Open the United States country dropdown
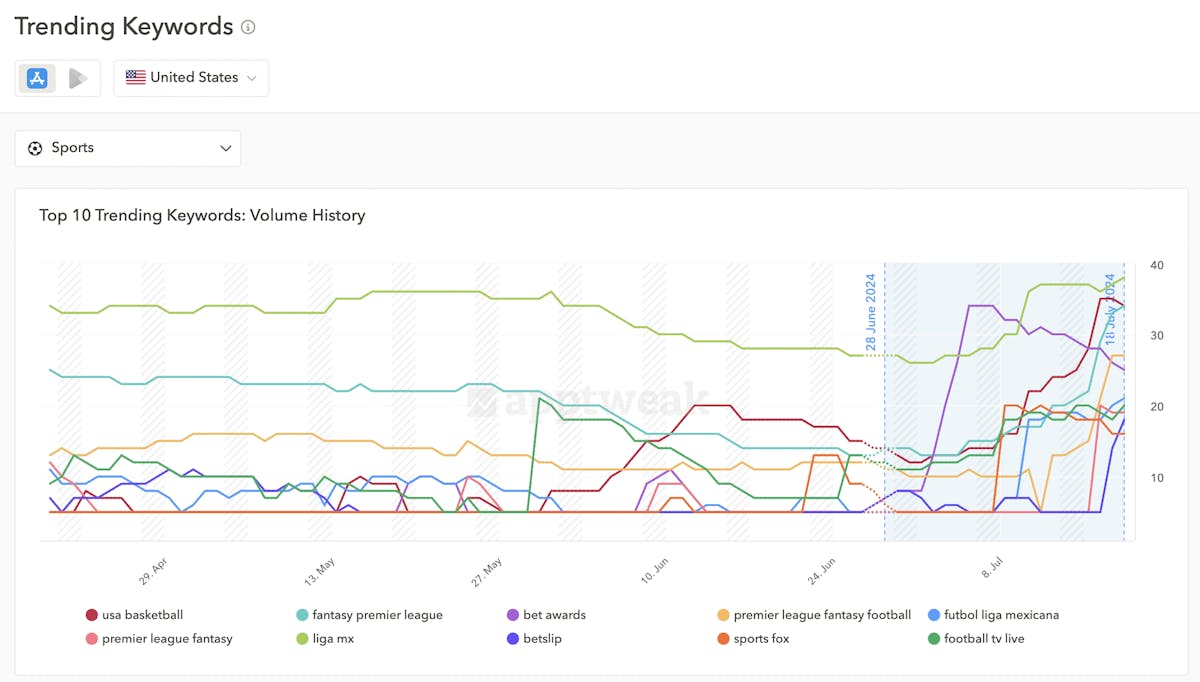The width and height of the screenshot is (1200, 682). 191,78
